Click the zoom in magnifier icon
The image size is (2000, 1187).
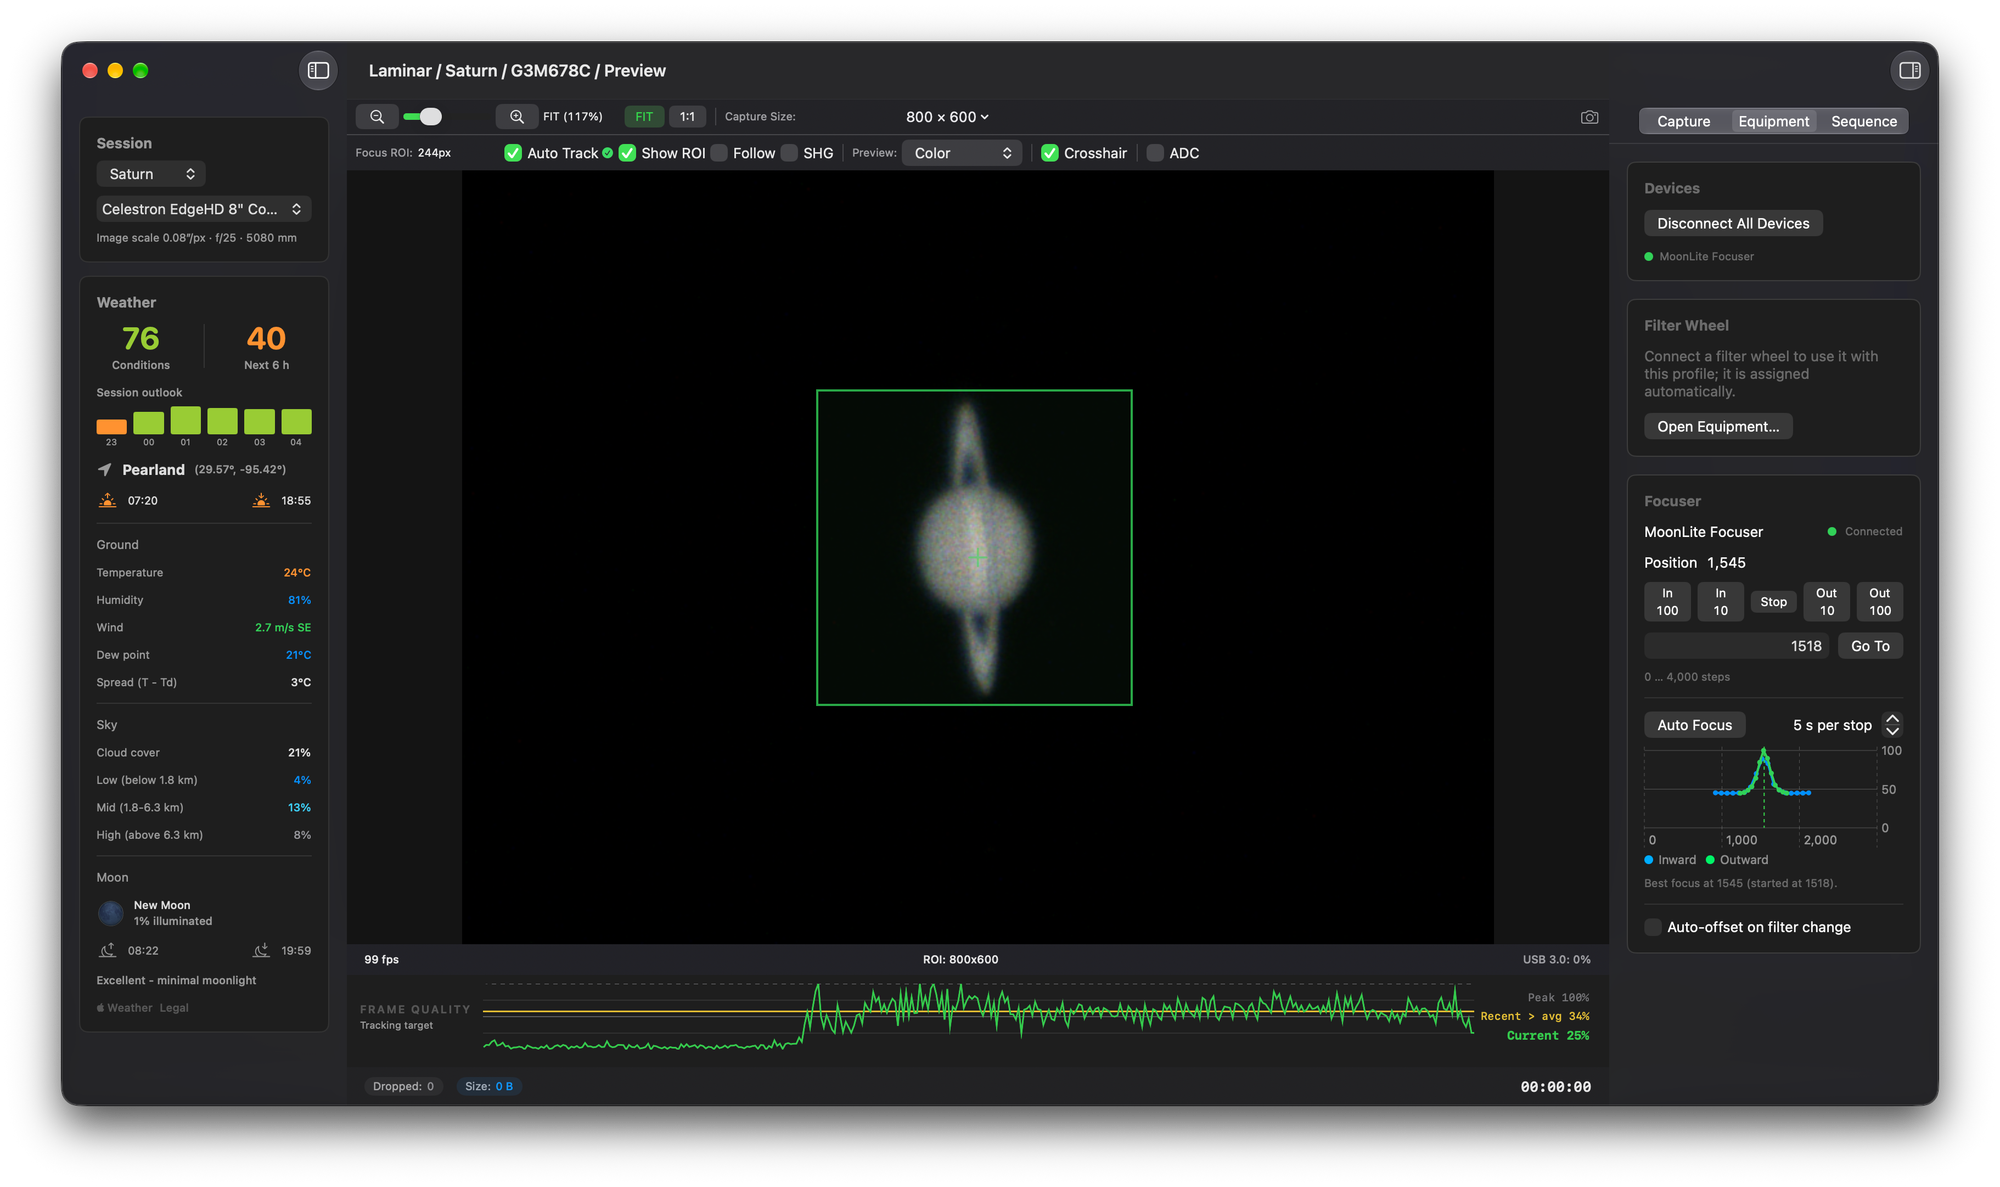517,117
